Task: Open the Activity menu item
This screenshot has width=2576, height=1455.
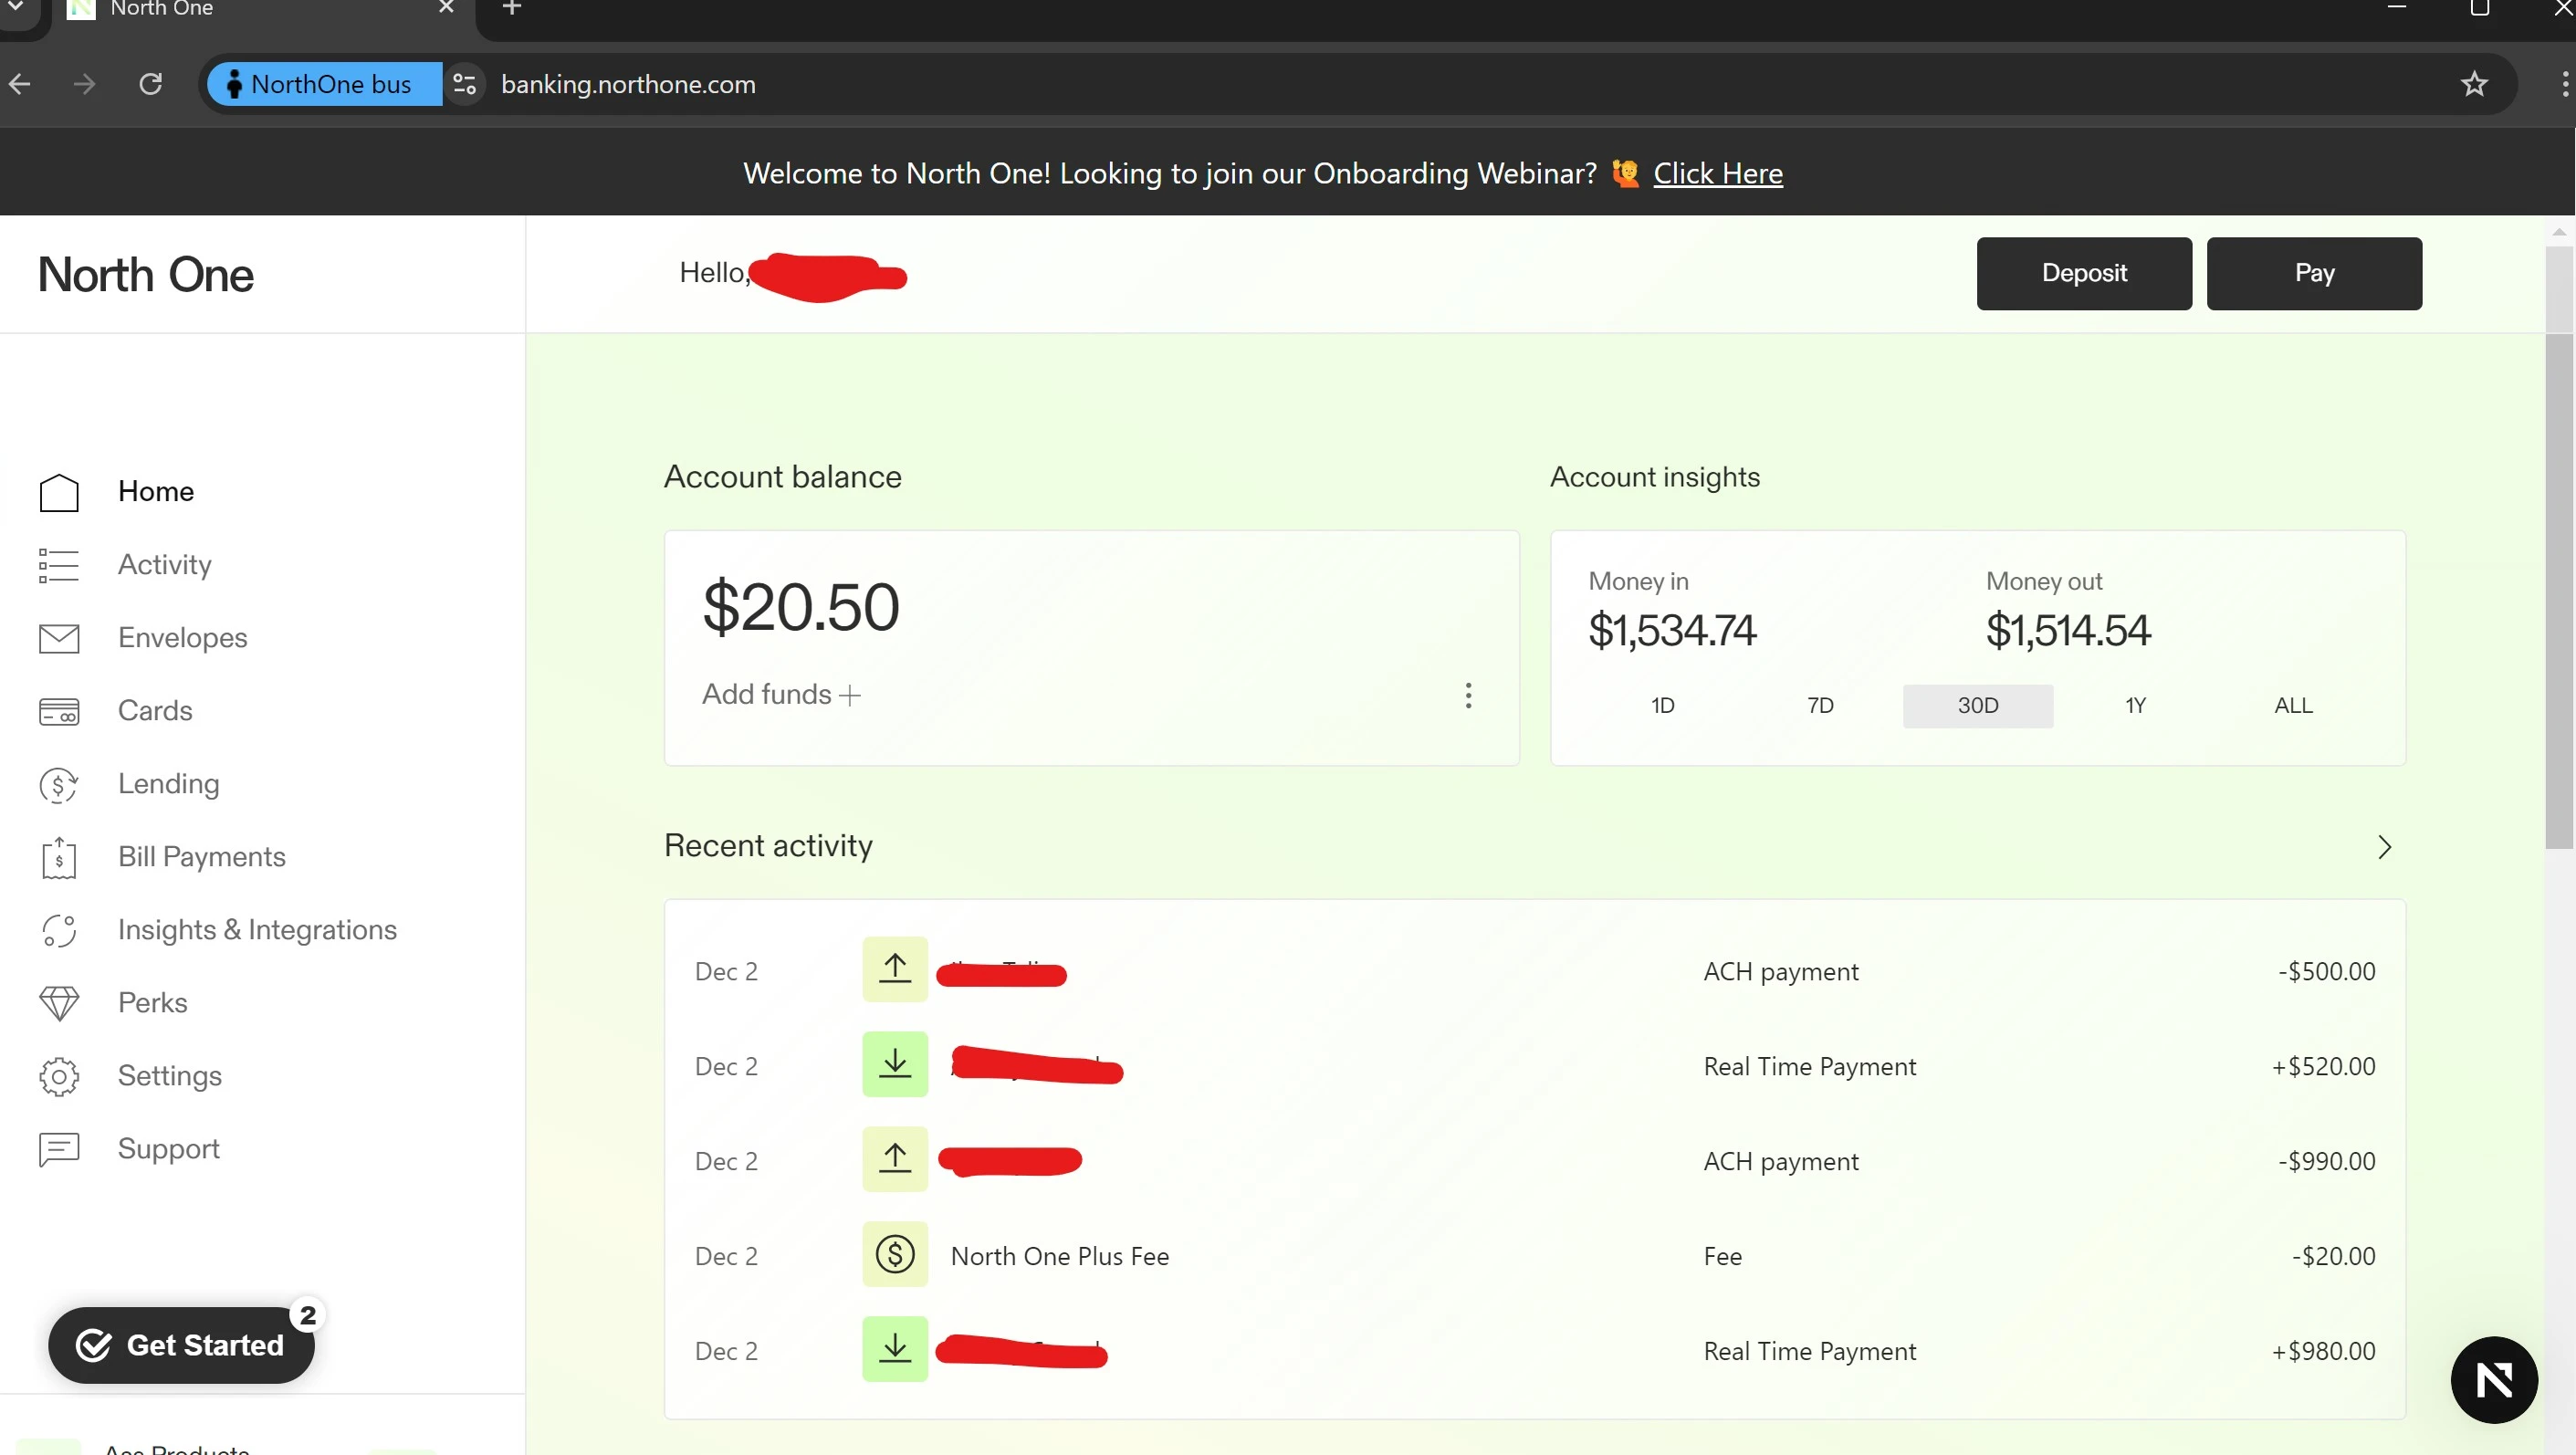Action: [x=165, y=565]
